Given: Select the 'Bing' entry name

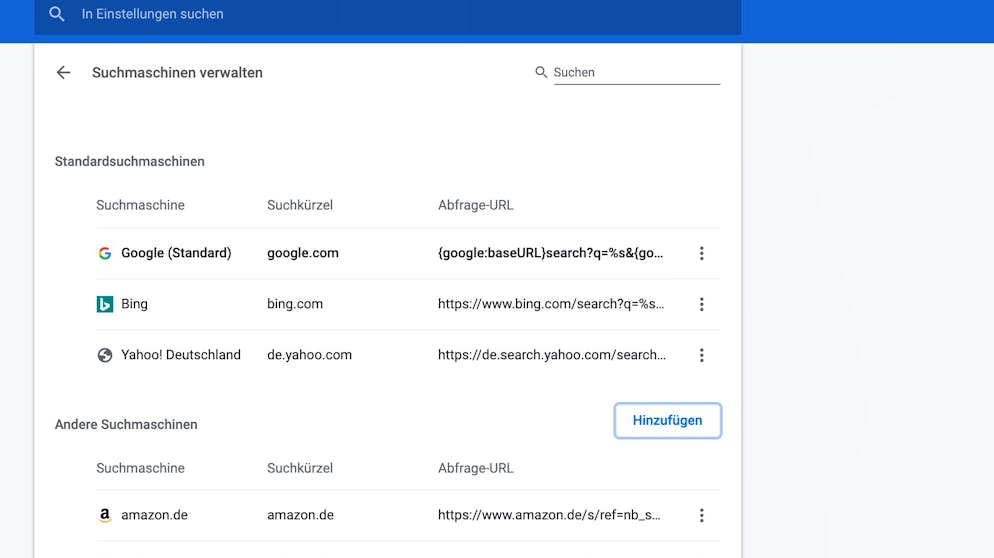Looking at the screenshot, I should (134, 304).
